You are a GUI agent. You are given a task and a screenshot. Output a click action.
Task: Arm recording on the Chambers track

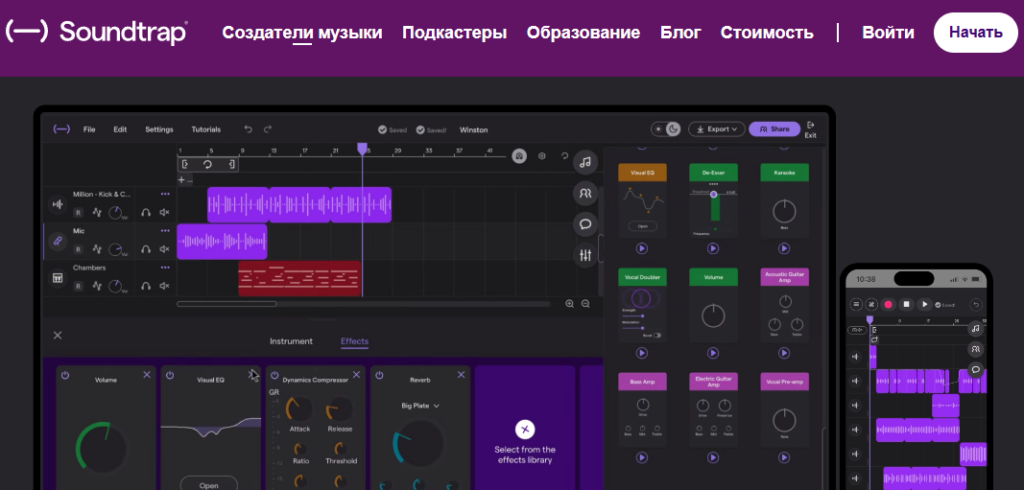point(78,286)
